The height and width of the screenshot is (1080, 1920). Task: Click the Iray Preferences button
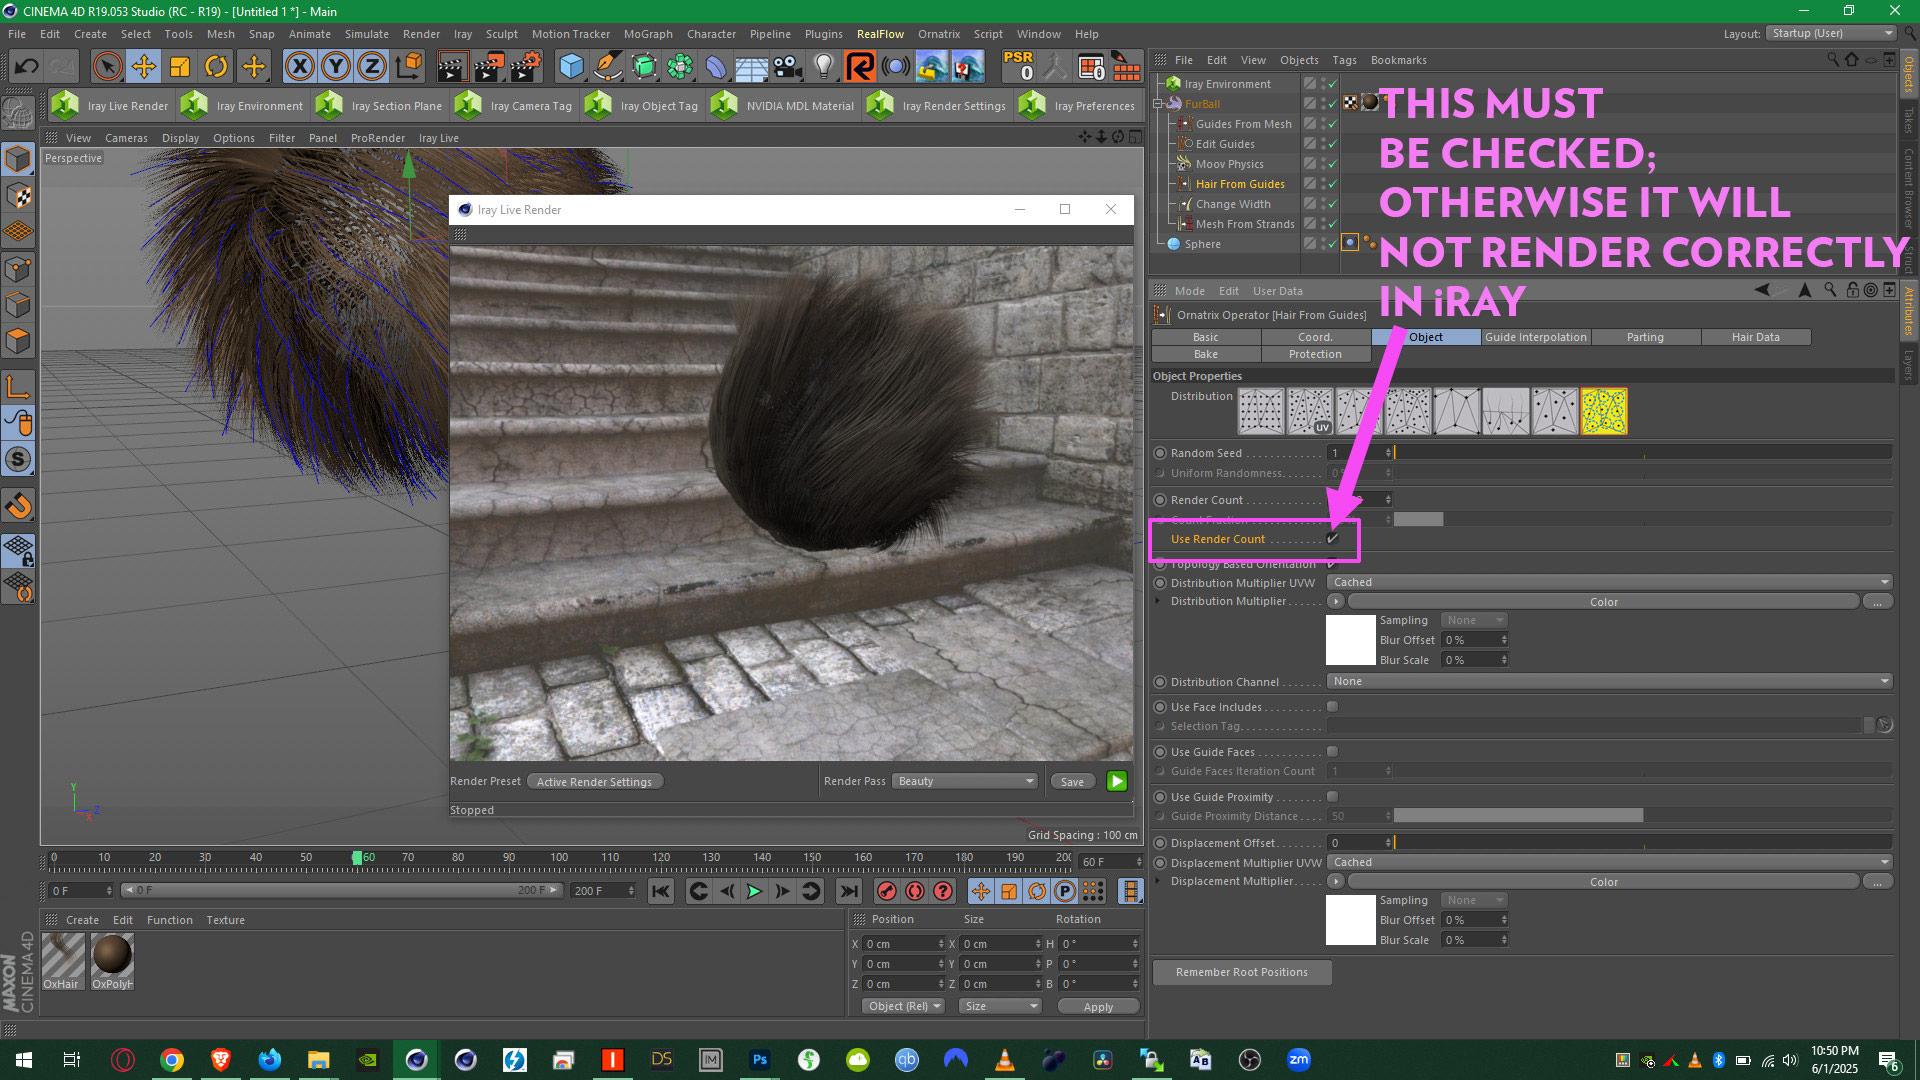pyautogui.click(x=1078, y=105)
